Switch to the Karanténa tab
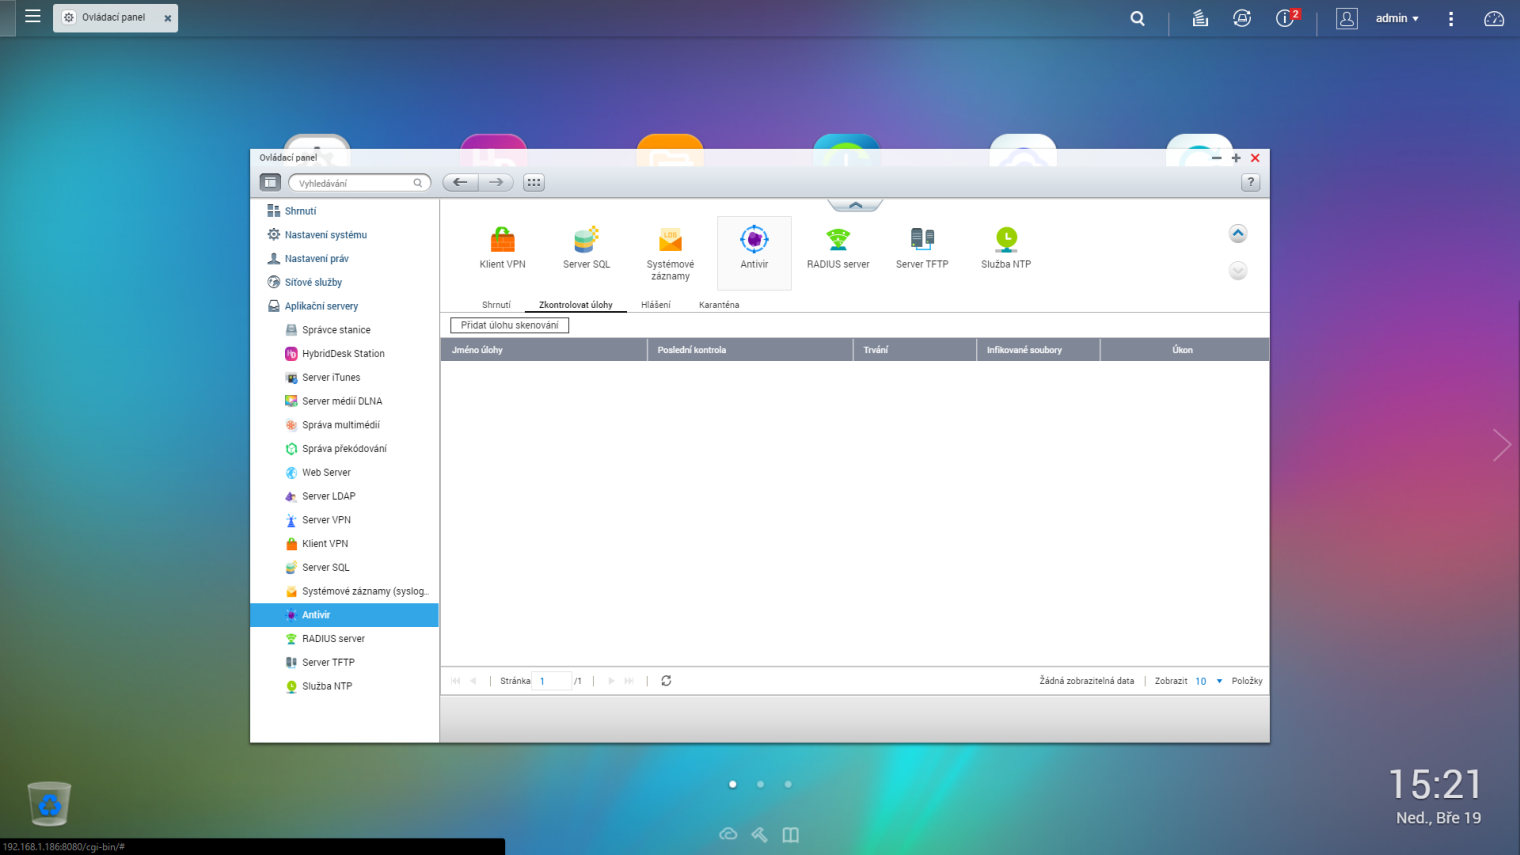 tap(719, 305)
